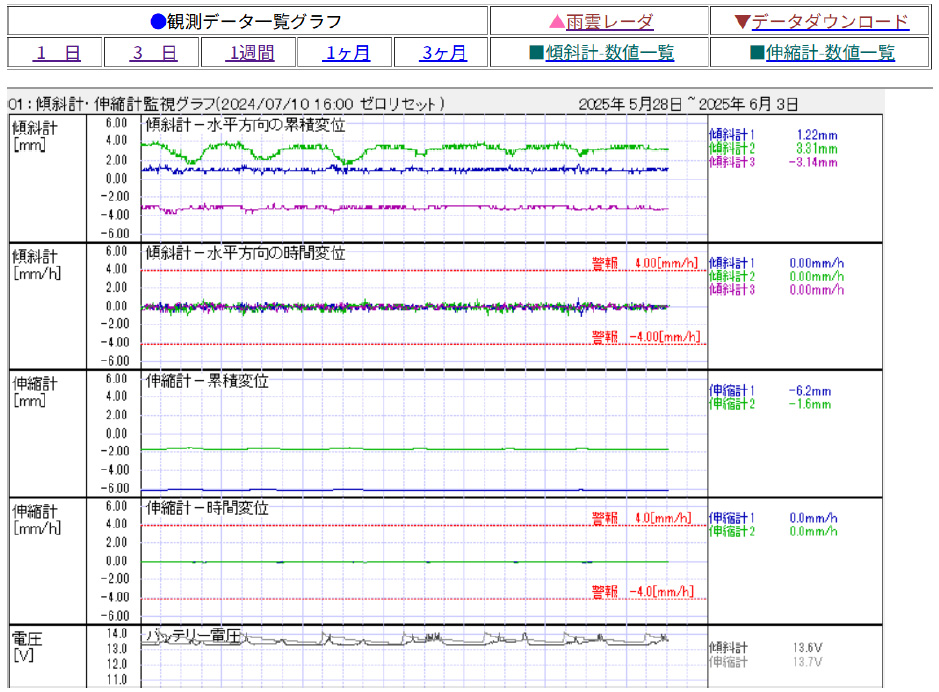
Task: Switch graph range to 1日
Action: point(57,54)
